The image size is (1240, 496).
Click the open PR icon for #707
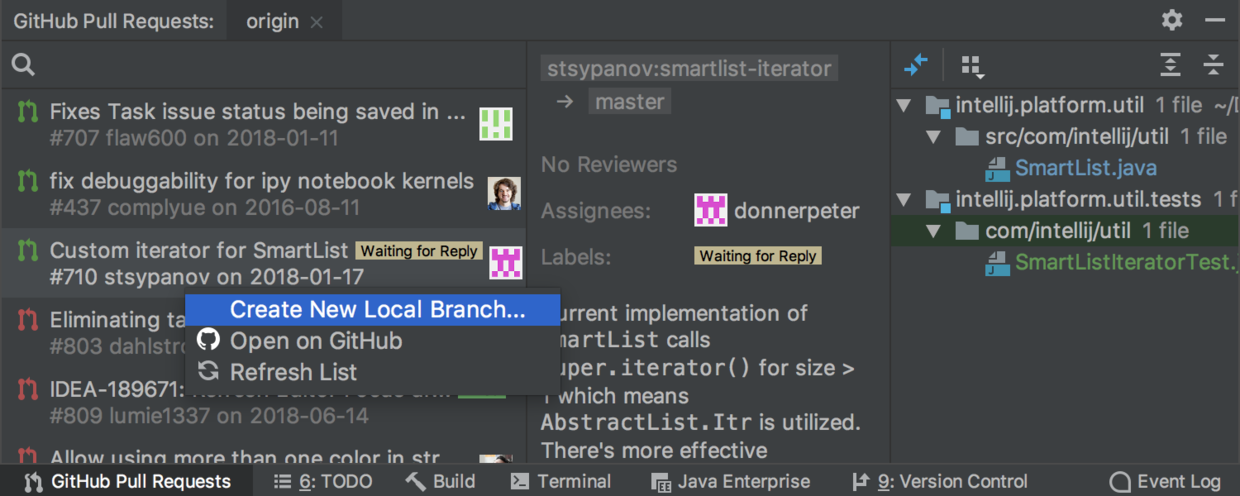tap(28, 111)
